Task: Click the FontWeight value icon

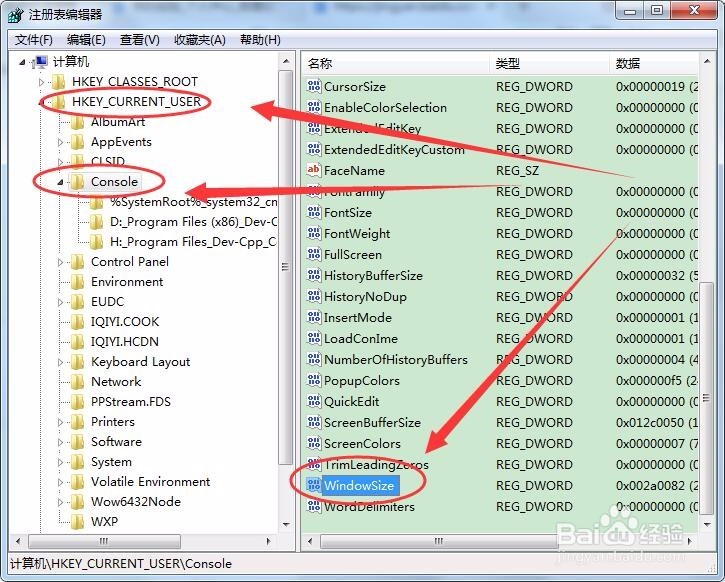Action: coord(314,233)
